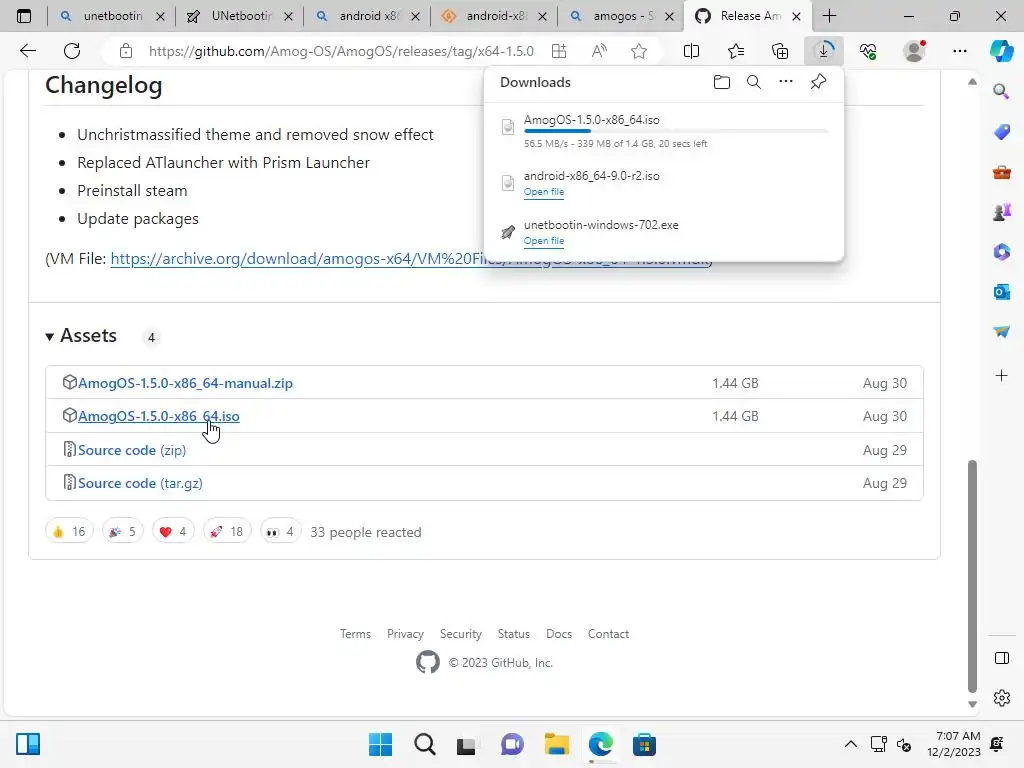Add party popper reaction with 5
This screenshot has height=768, width=1024.
123,532
